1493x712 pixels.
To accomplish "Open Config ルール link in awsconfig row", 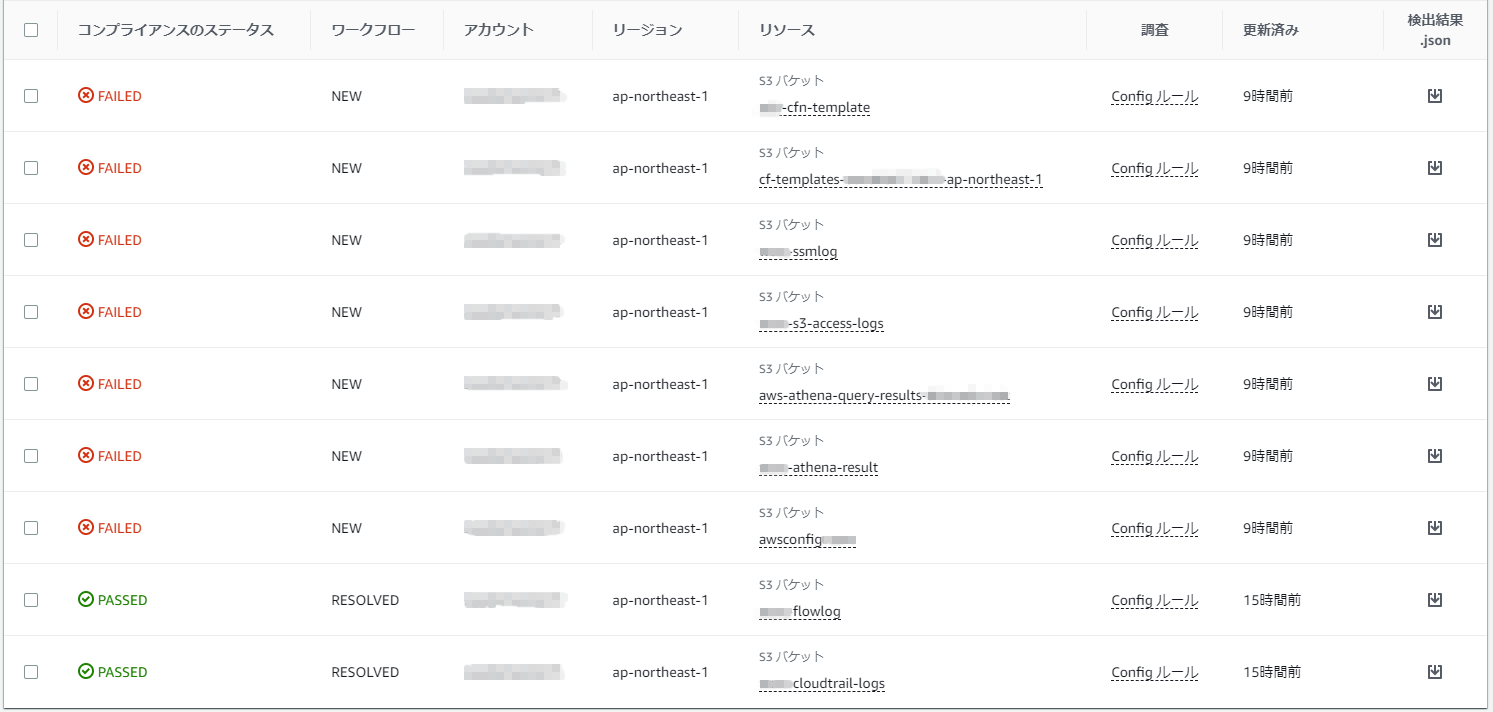I will (1154, 529).
